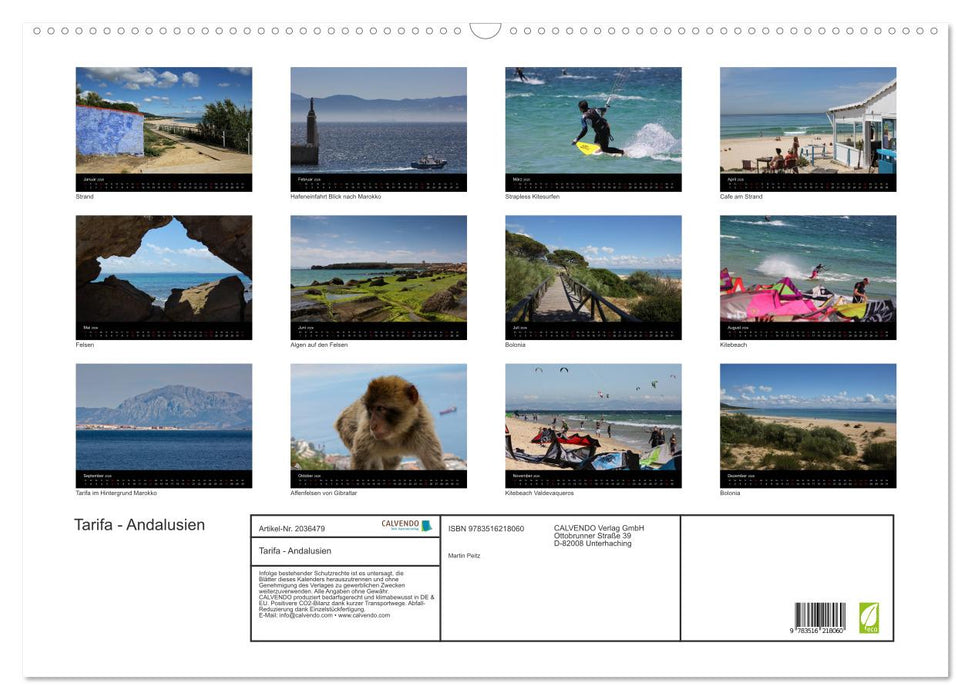971x700 pixels.
Task: Click the Bolonia boardwalk photo for Juli
Action: point(593,272)
